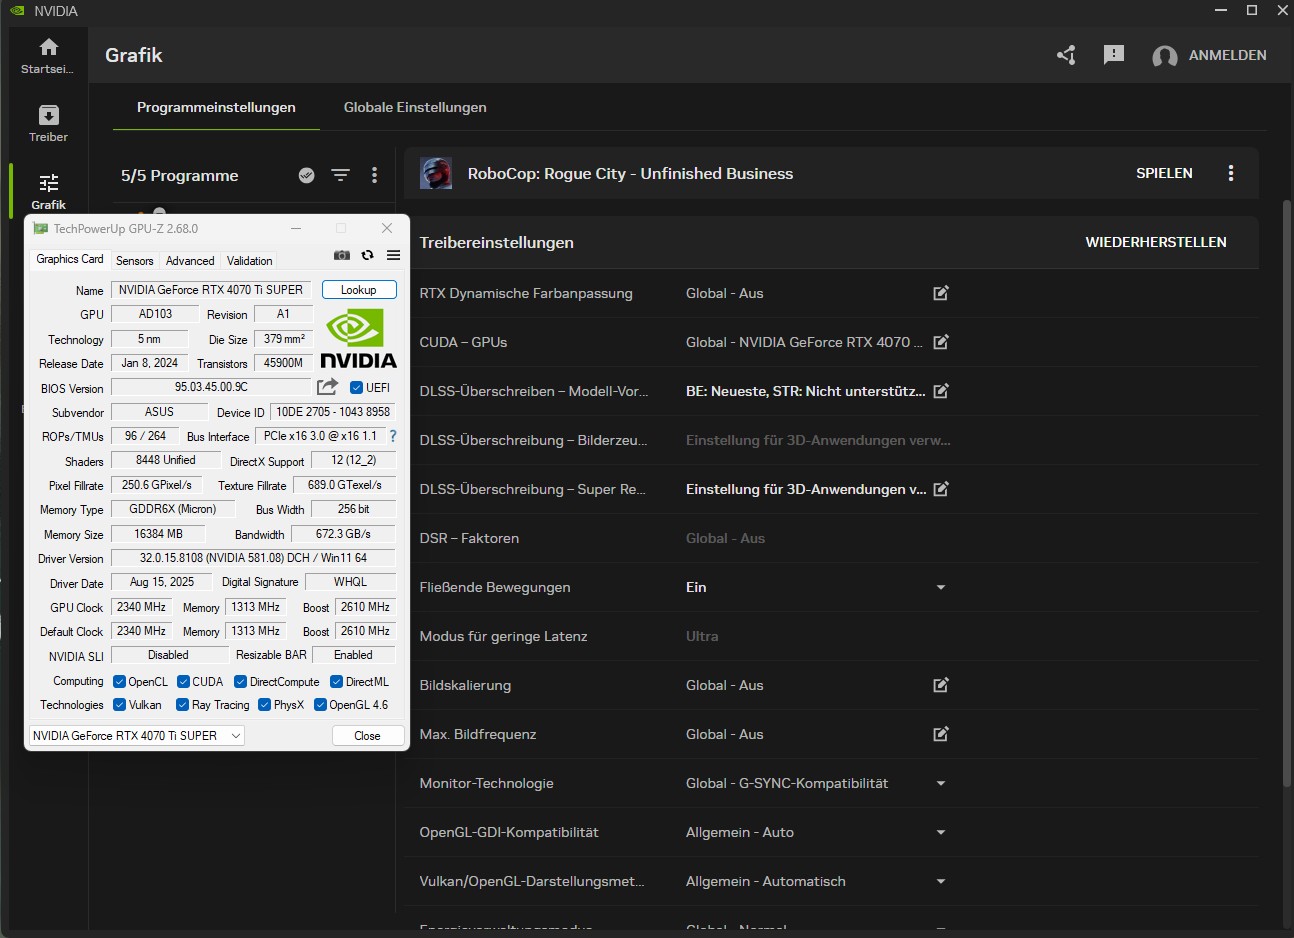Viewport: 1294px width, 938px height.
Task: Click the '5/5 Programme' heading
Action: (180, 175)
